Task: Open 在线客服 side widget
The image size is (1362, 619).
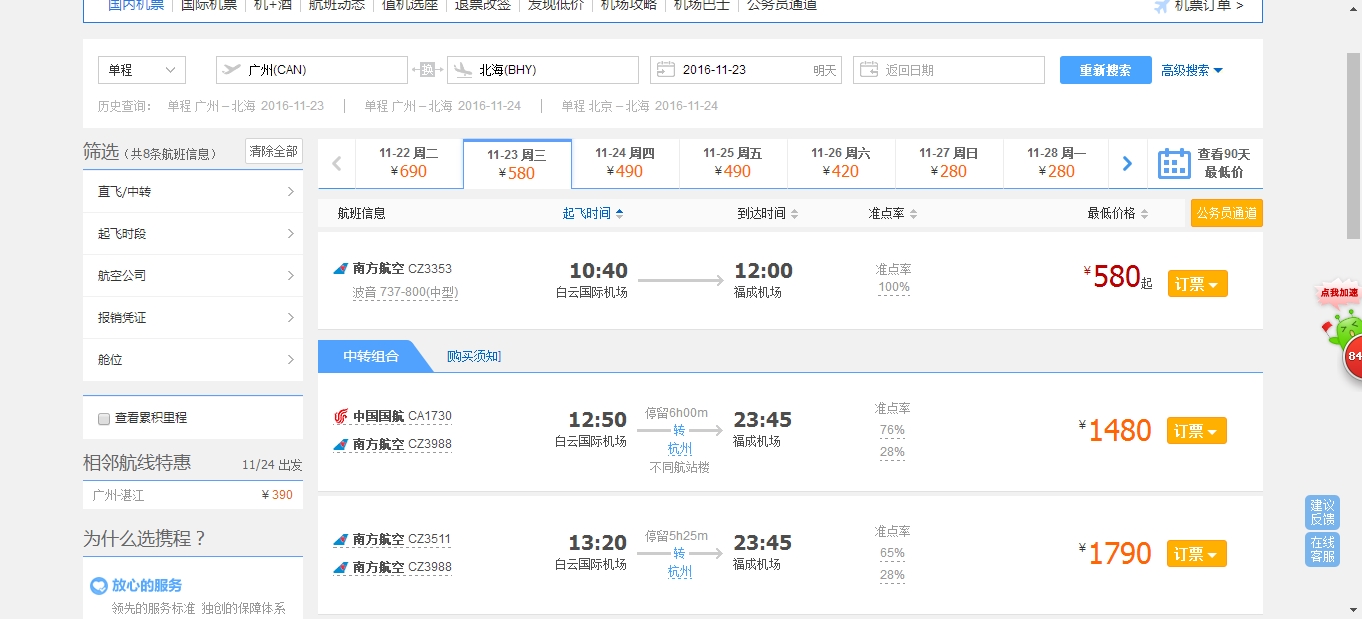Action: click(1322, 549)
